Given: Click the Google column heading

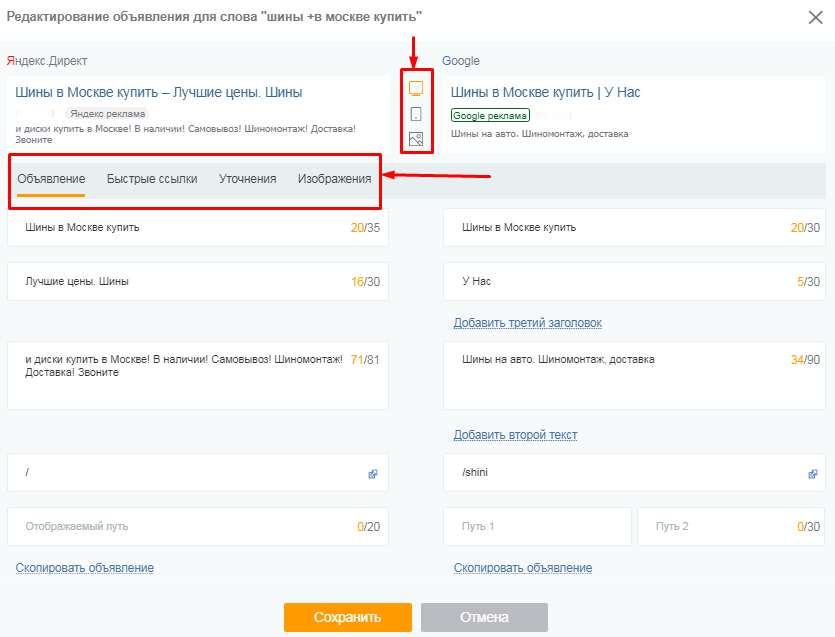Looking at the screenshot, I should [461, 61].
